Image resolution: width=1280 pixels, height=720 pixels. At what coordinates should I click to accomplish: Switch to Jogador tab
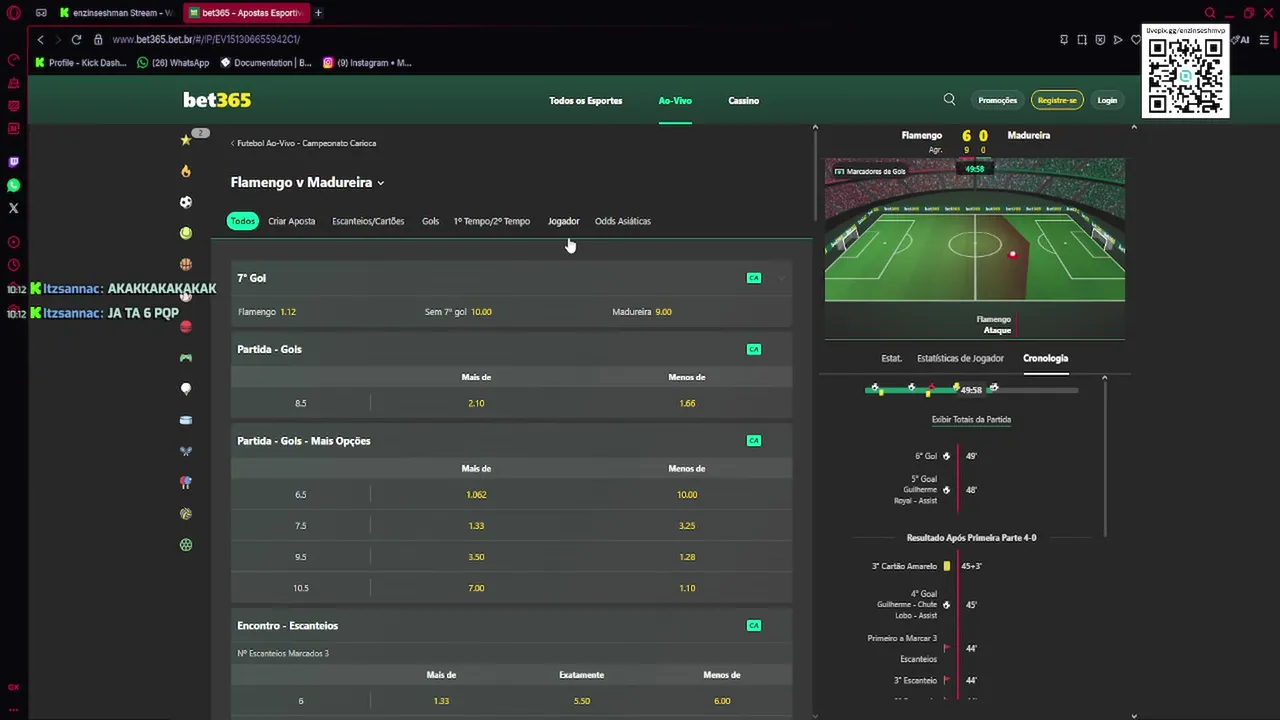[563, 221]
